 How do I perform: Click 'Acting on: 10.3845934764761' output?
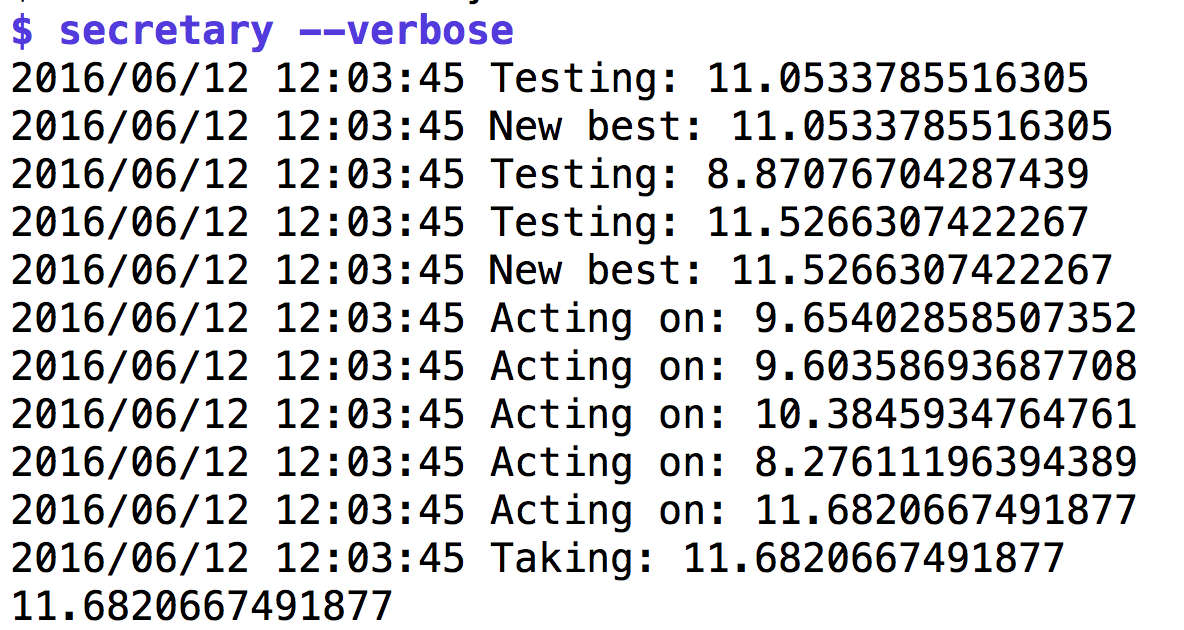(812, 414)
